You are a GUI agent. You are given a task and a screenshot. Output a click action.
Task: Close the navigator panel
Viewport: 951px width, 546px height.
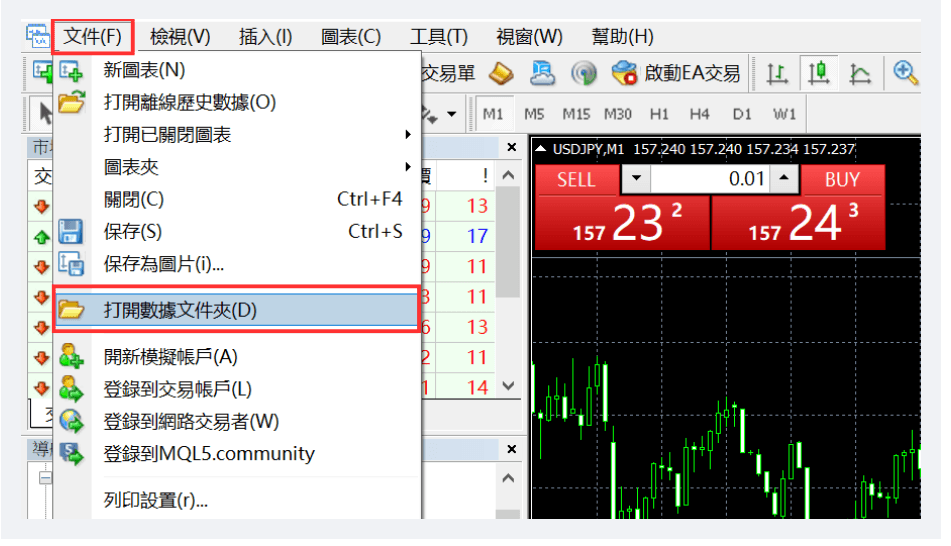click(x=512, y=449)
